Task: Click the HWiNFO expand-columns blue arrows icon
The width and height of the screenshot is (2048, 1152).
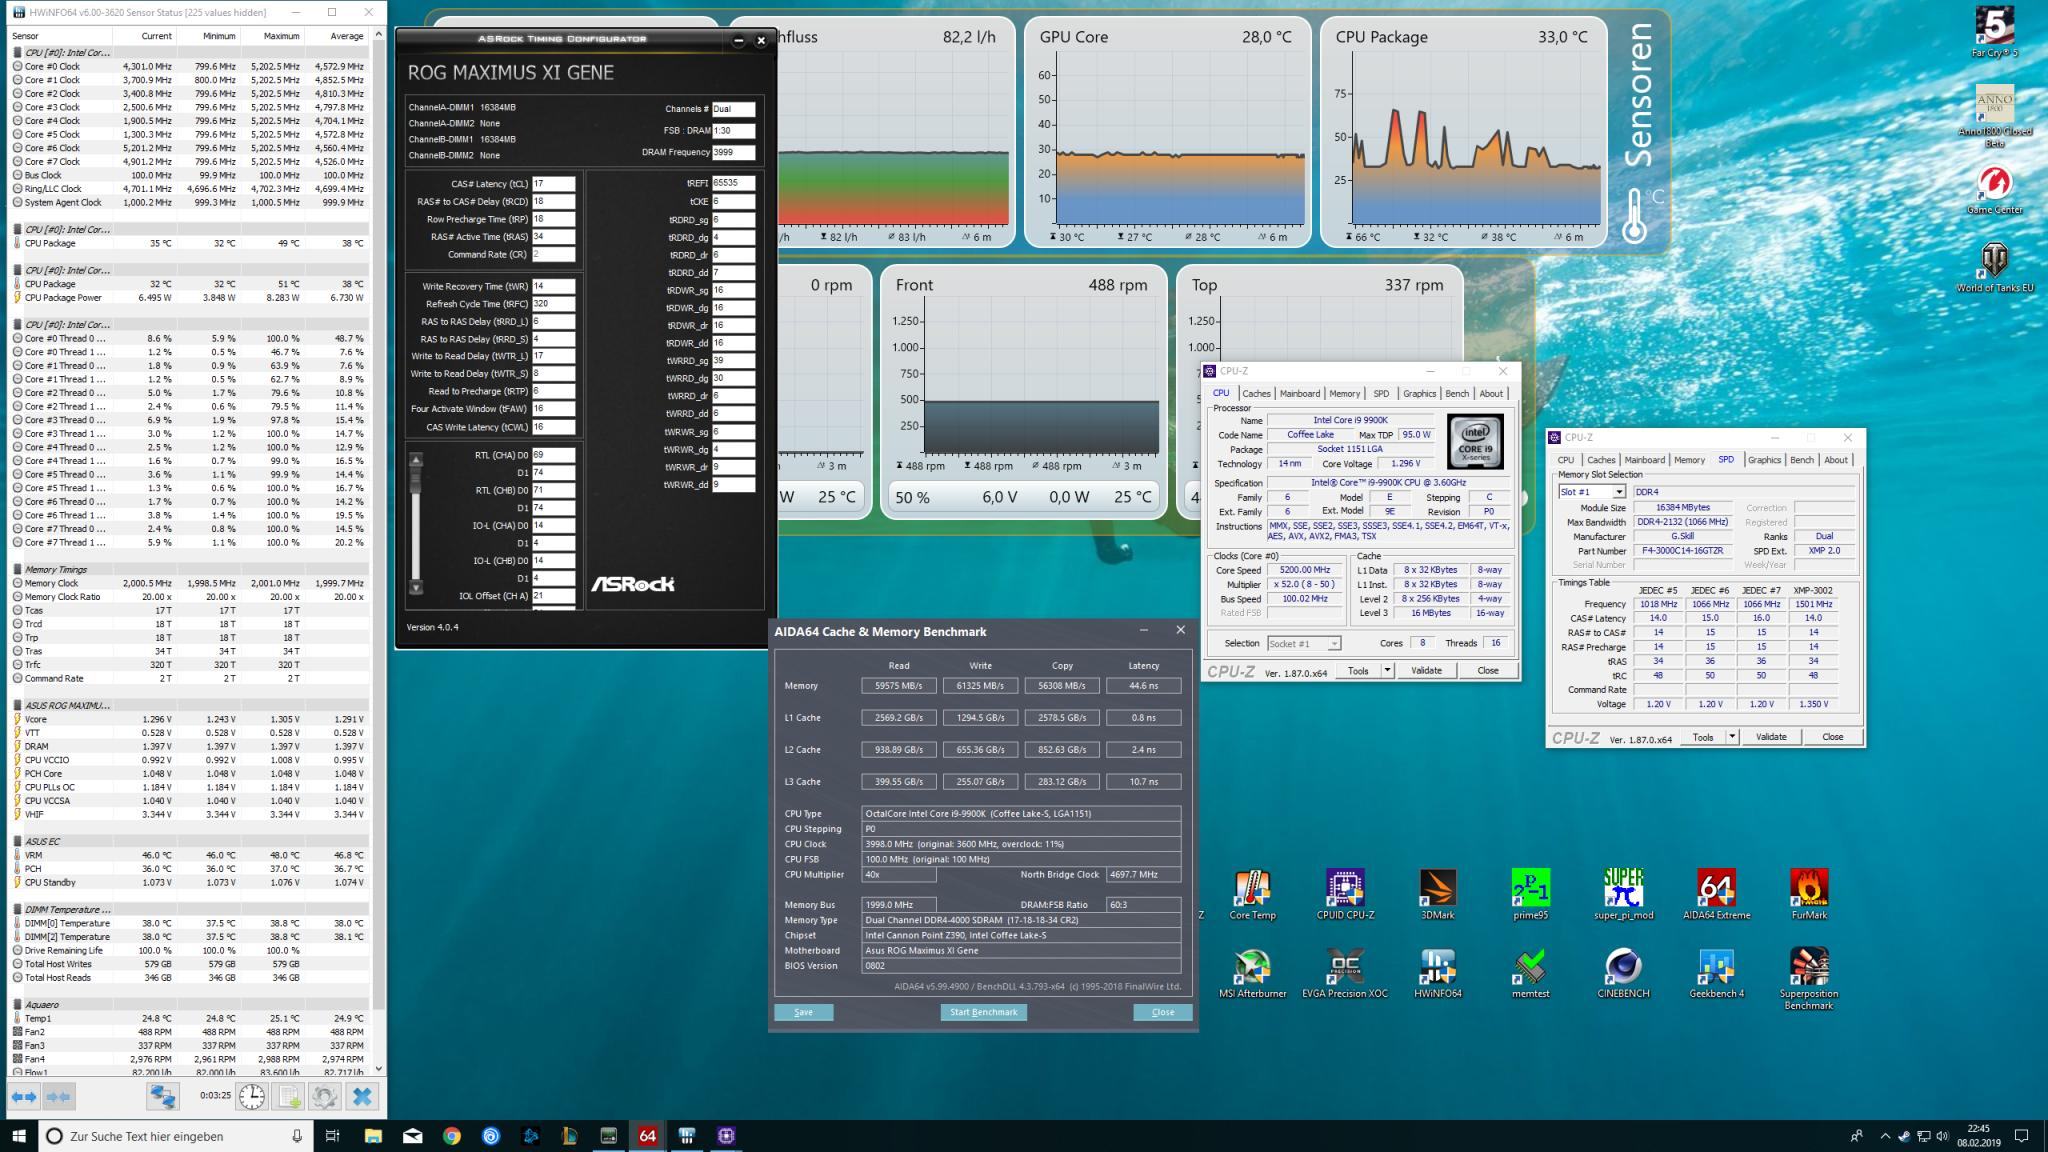Action: click(24, 1097)
